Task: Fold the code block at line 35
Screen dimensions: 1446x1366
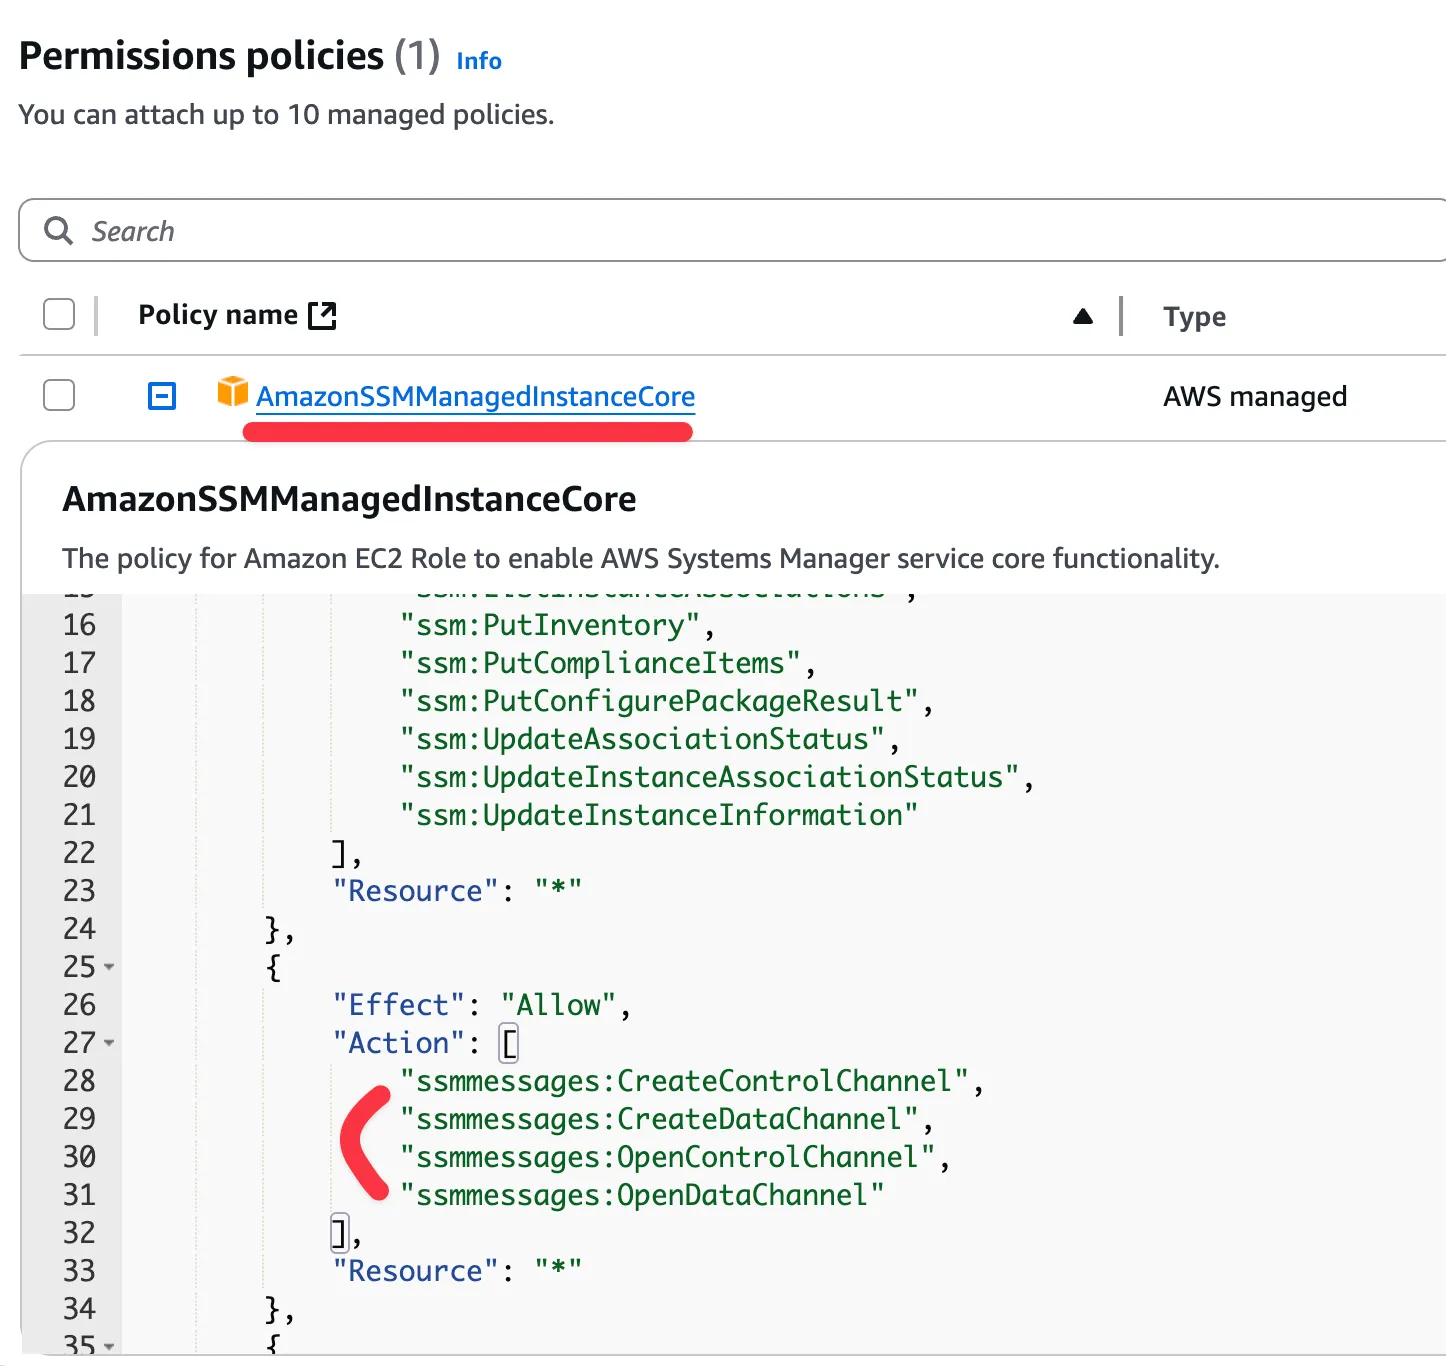Action: click(109, 1346)
